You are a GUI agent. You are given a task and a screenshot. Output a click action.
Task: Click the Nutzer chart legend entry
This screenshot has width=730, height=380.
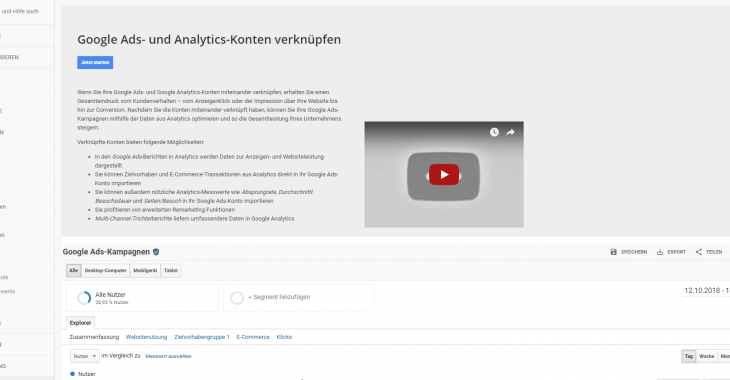[83, 374]
